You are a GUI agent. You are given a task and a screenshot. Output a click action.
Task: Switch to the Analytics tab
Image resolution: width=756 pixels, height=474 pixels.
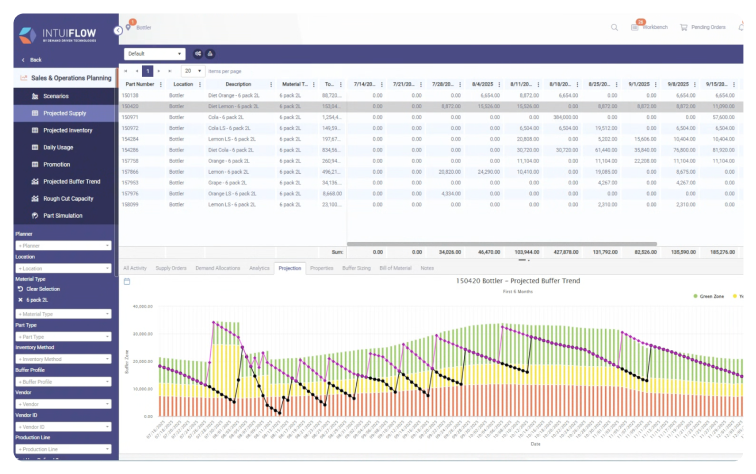tap(259, 268)
